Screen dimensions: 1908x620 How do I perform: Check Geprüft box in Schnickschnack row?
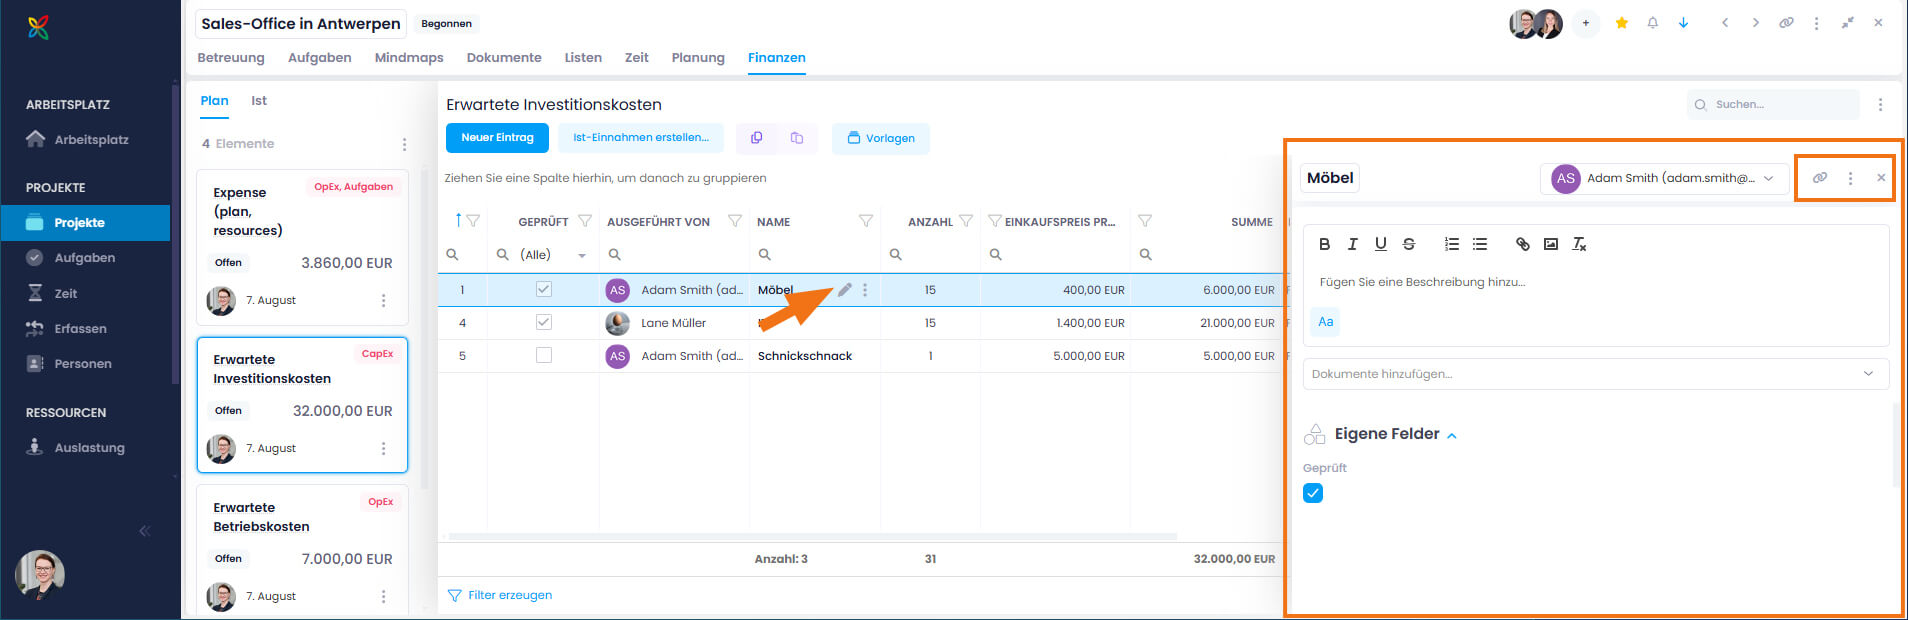(x=543, y=355)
